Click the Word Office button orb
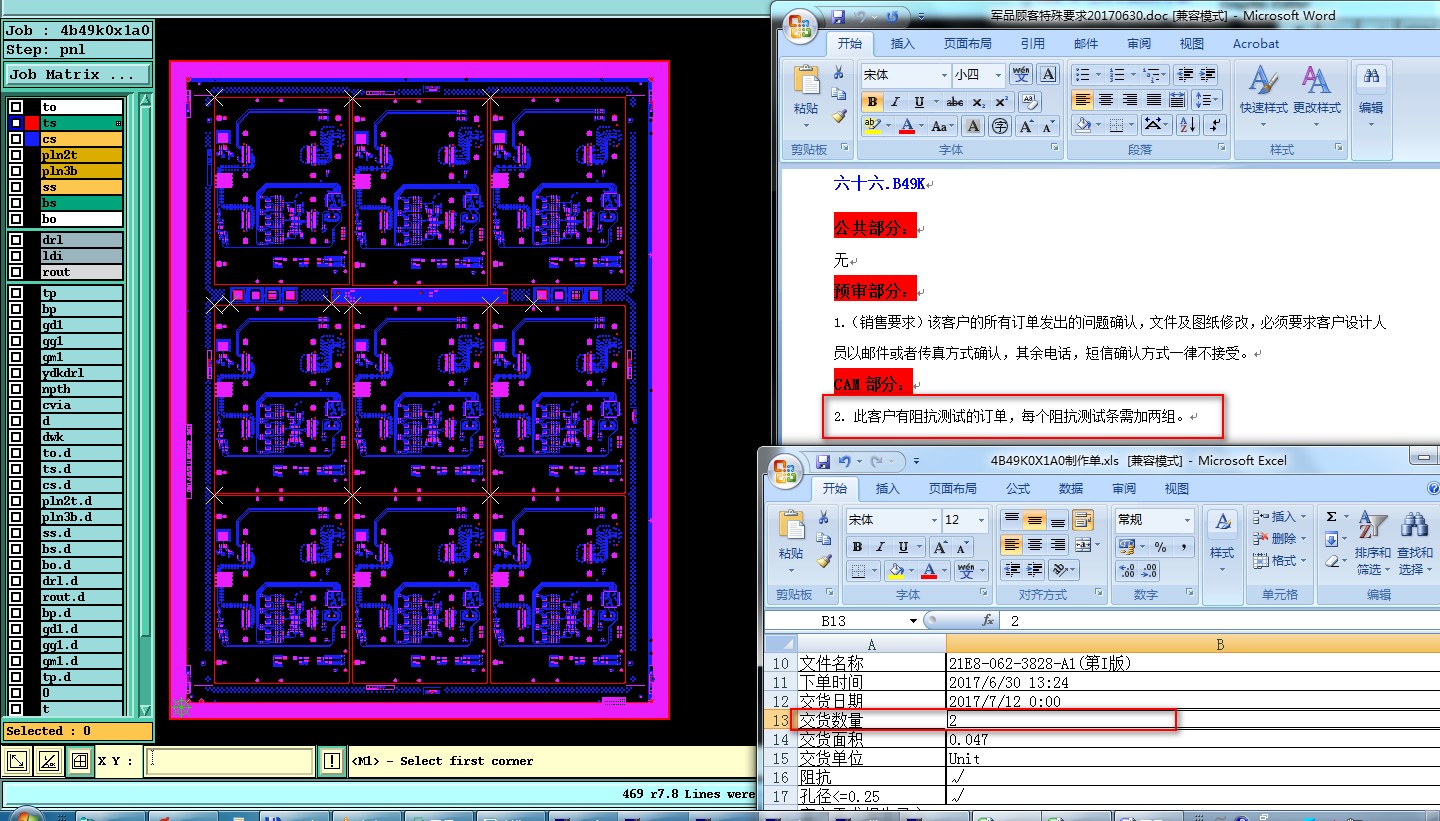Viewport: 1440px width, 821px height. pos(799,27)
